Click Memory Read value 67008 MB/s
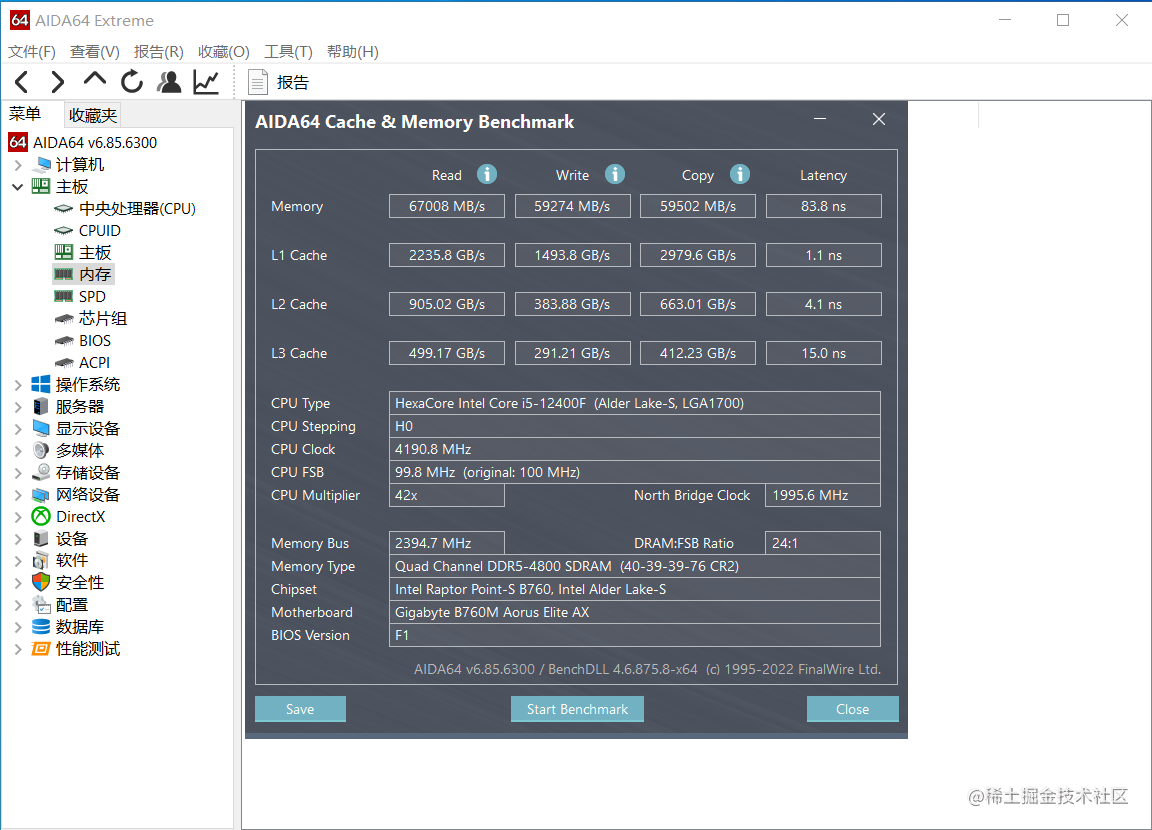Viewport: 1152px width, 830px height. coord(447,206)
